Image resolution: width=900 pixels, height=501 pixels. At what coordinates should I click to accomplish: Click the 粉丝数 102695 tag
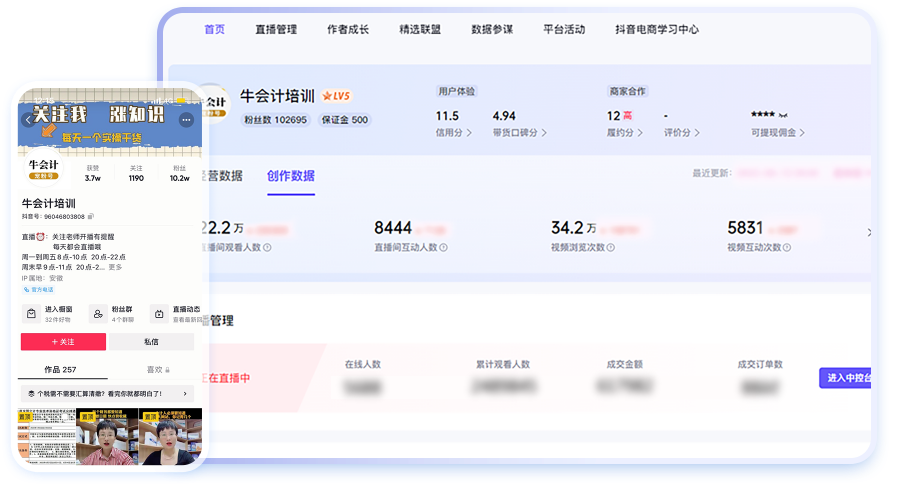pos(276,120)
